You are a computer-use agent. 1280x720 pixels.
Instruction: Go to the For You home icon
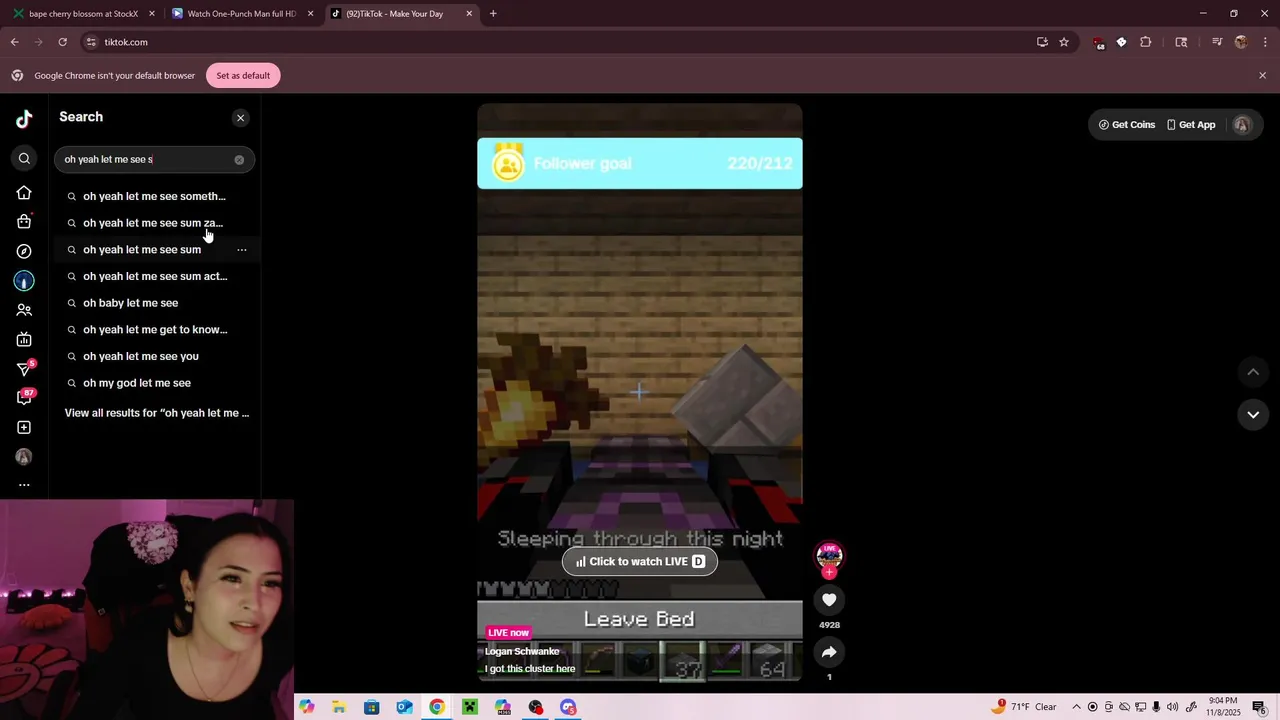(24, 192)
